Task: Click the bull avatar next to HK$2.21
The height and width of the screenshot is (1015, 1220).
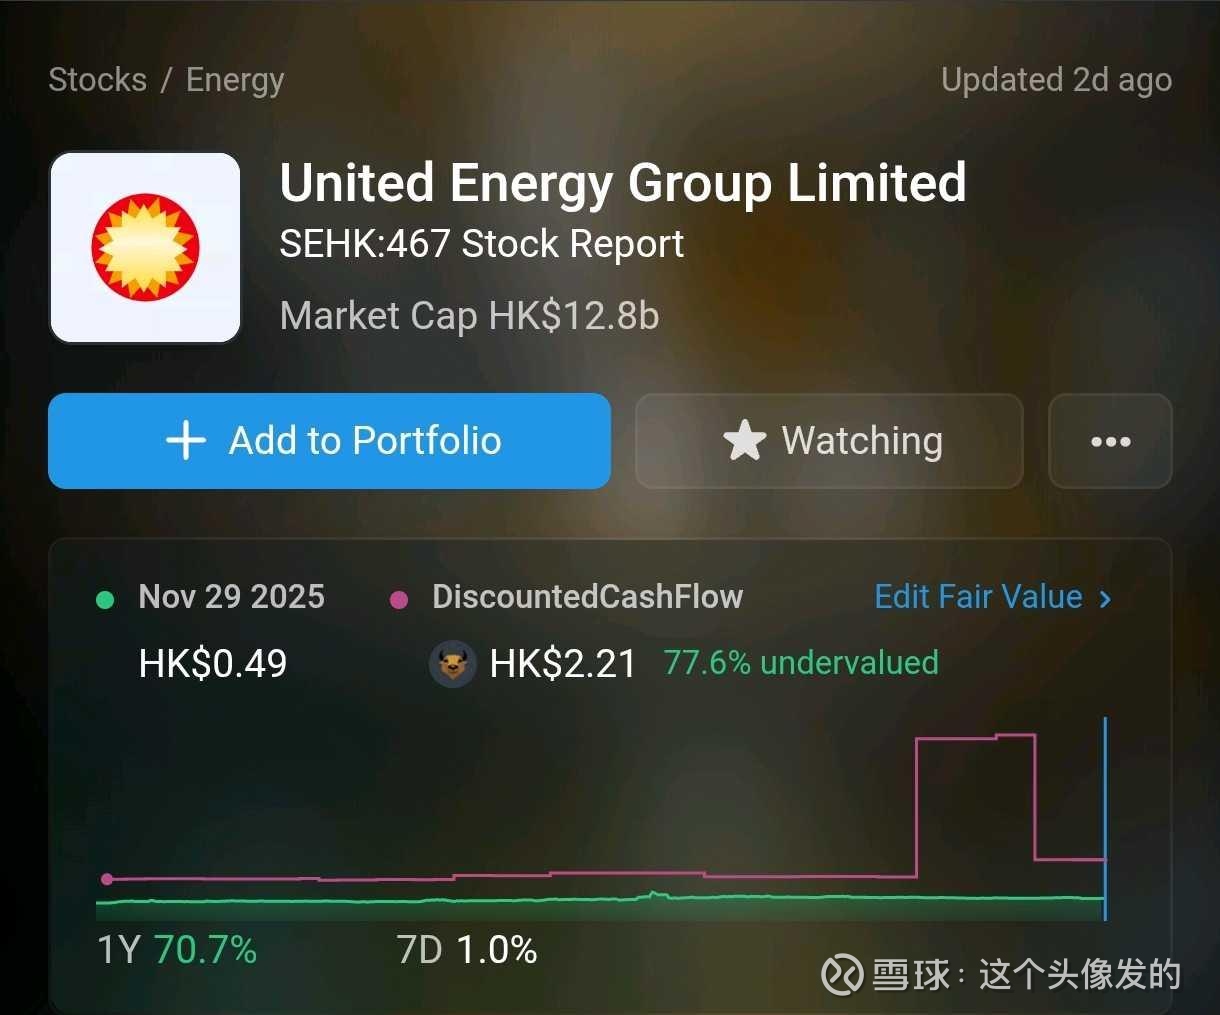Action: coord(452,663)
